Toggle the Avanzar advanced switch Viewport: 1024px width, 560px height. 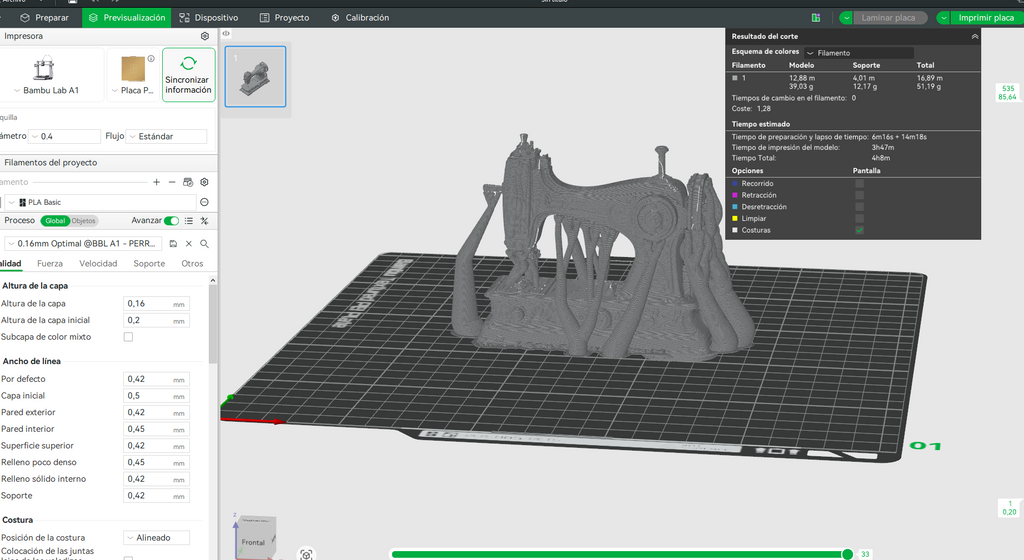pyautogui.click(x=172, y=221)
